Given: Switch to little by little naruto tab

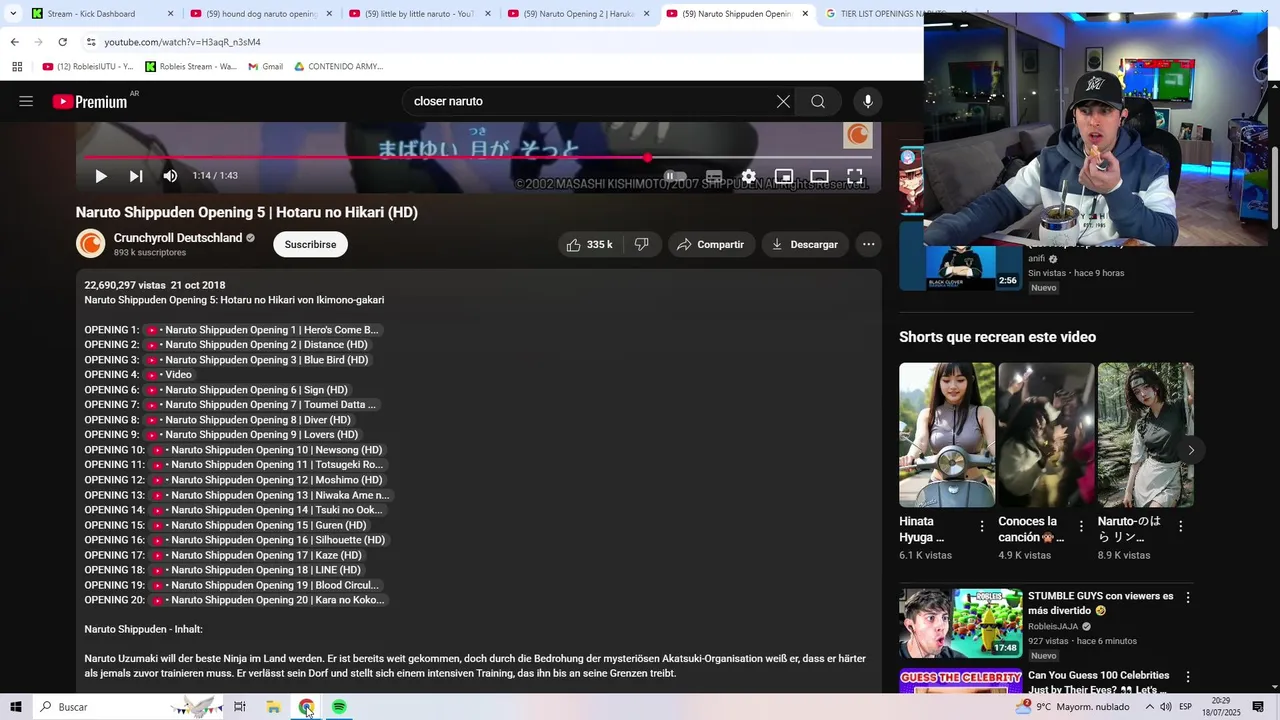Looking at the screenshot, I should click(x=420, y=14).
